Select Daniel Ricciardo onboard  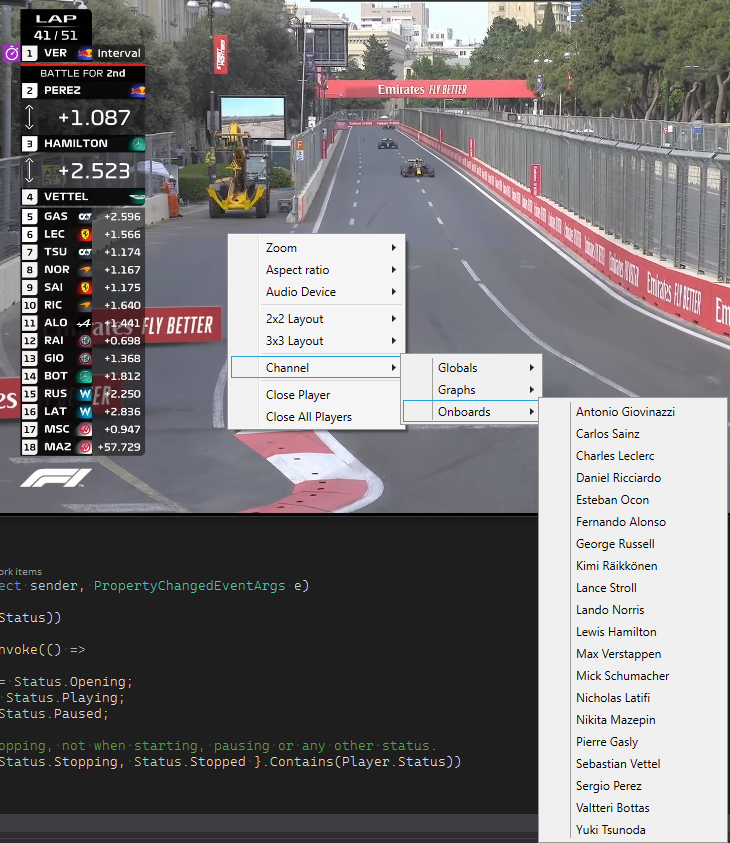(633, 478)
